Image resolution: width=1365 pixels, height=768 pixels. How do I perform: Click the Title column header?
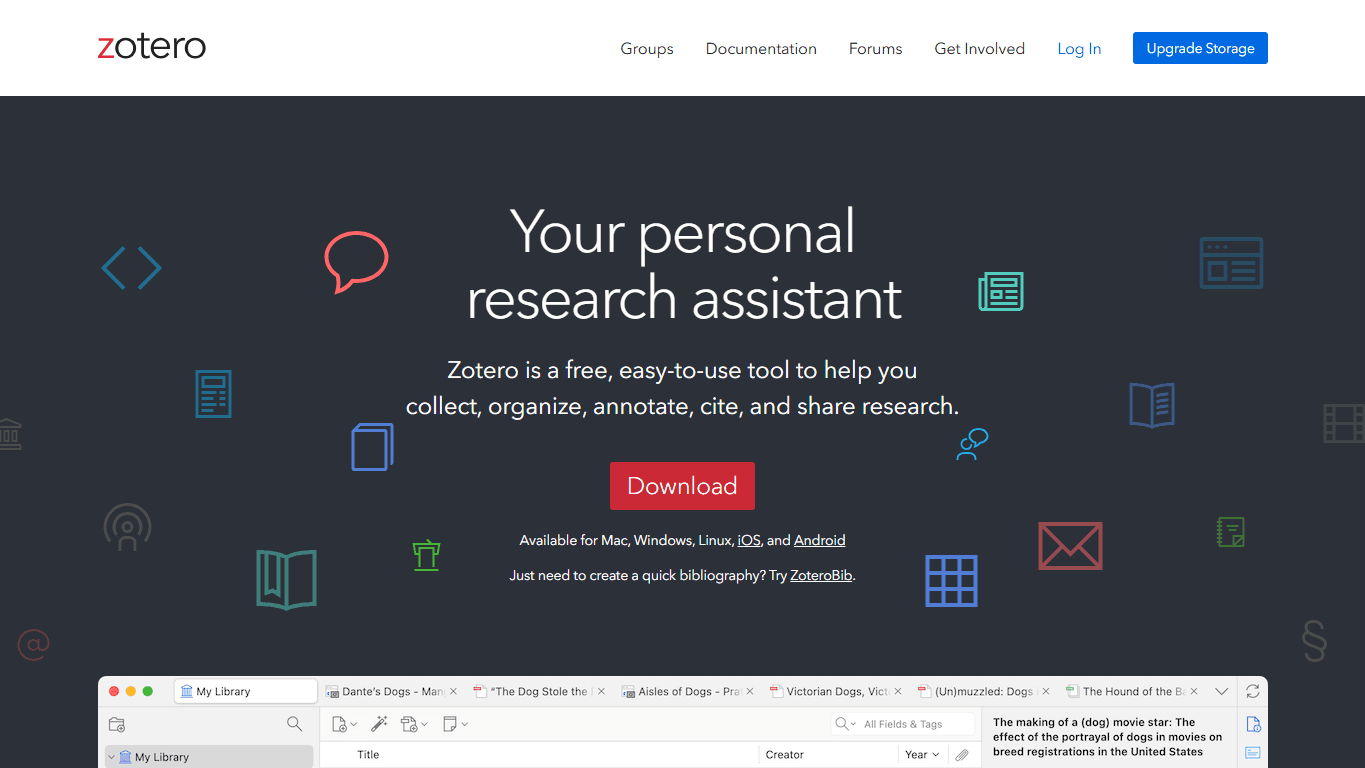(369, 755)
